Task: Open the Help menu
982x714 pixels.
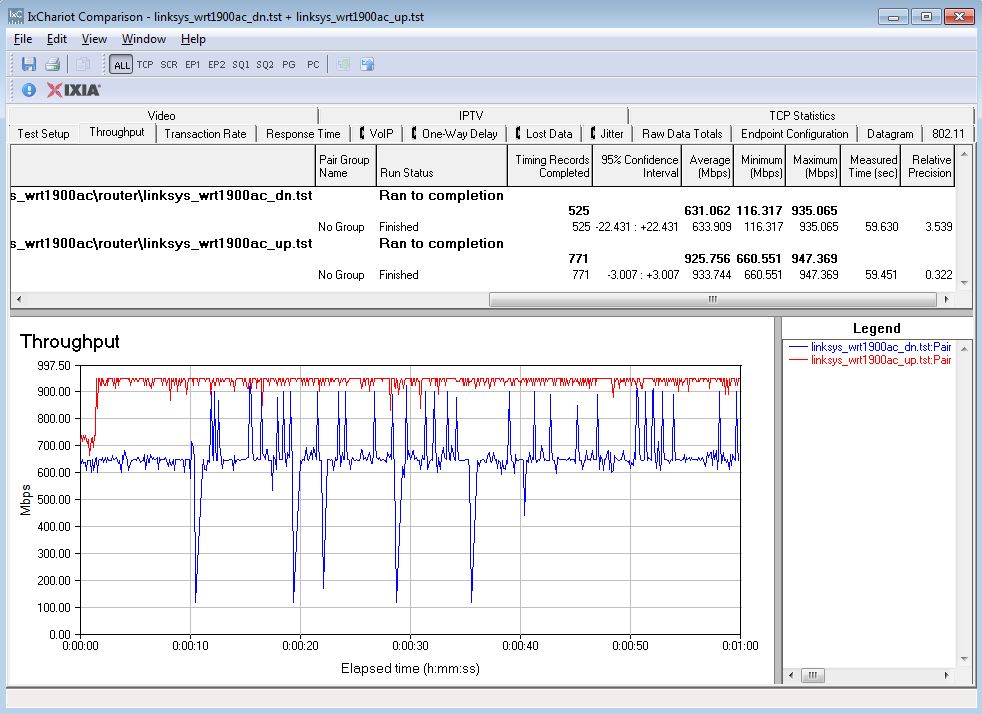Action: pyautogui.click(x=193, y=39)
